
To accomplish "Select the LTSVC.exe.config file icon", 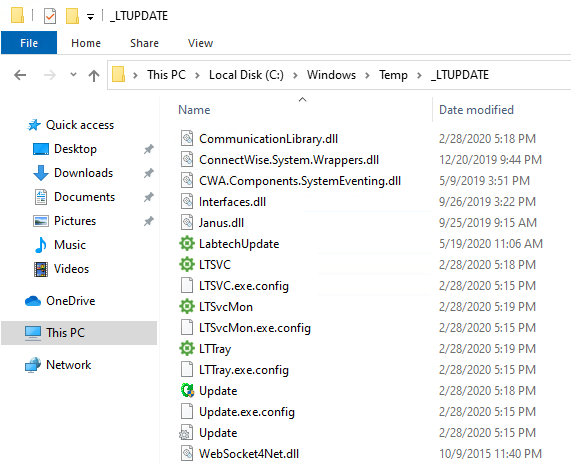I will pyautogui.click(x=187, y=285).
